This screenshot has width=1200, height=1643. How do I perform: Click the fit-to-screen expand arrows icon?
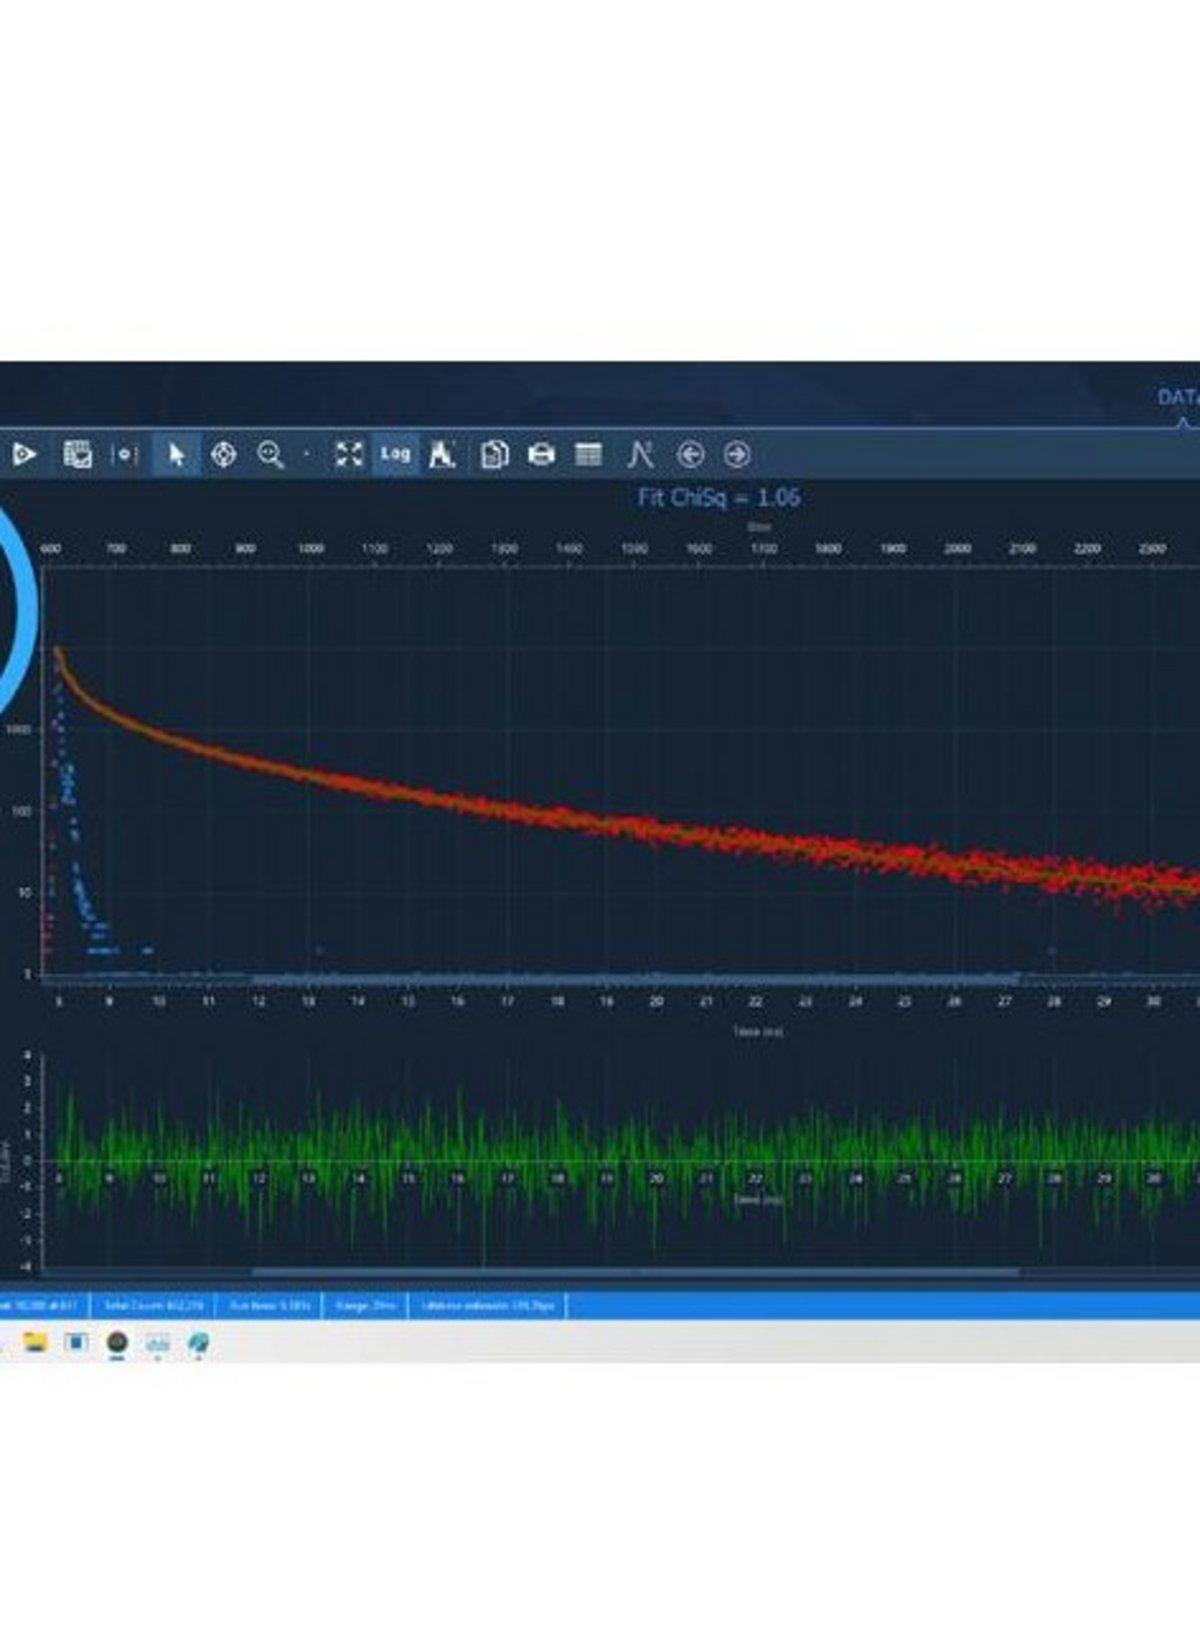pos(348,455)
